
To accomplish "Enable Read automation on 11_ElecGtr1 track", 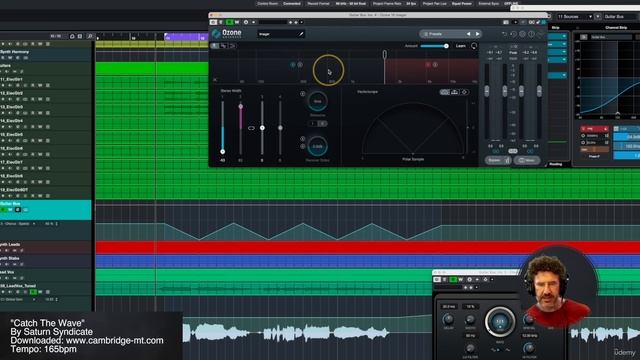I will [33, 85].
